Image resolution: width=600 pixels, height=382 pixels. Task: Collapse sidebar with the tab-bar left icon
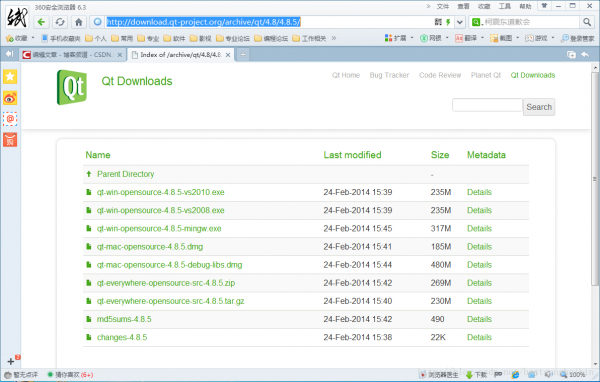(x=10, y=54)
